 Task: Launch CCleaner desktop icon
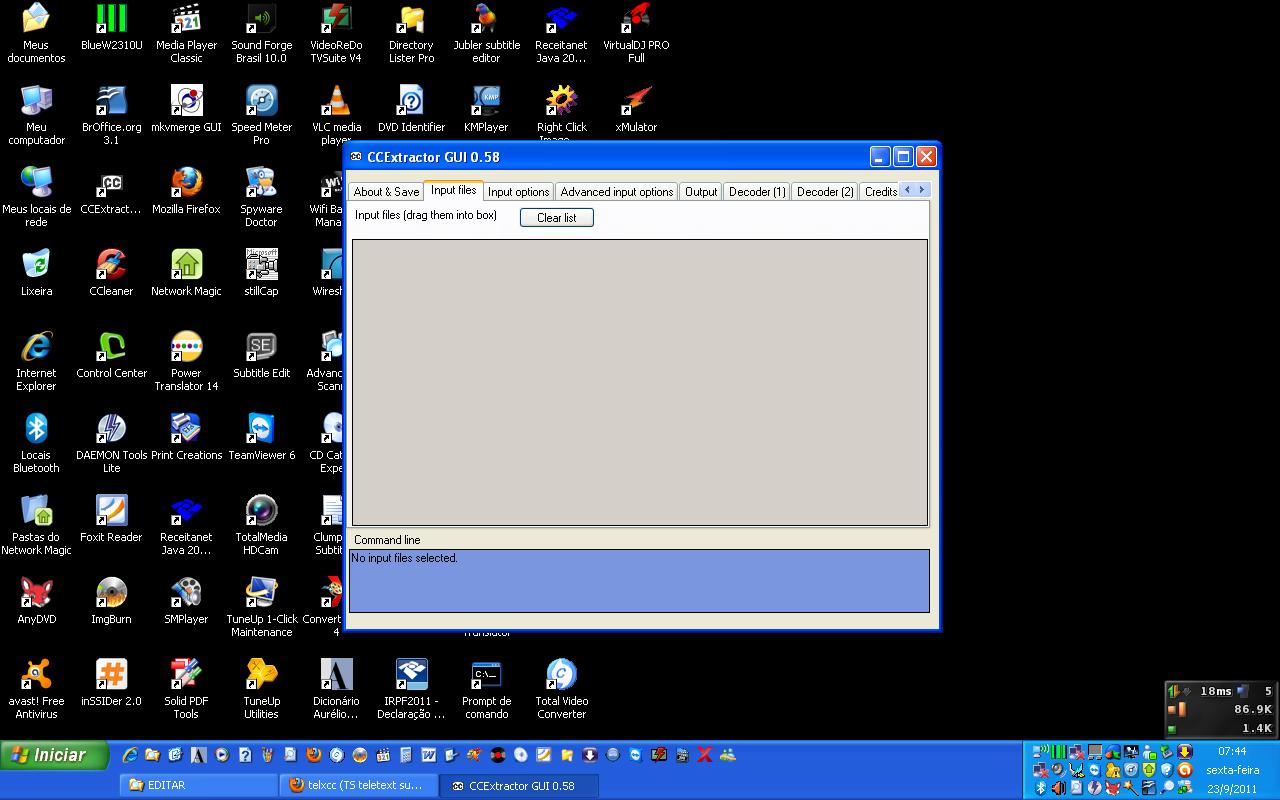111,273
